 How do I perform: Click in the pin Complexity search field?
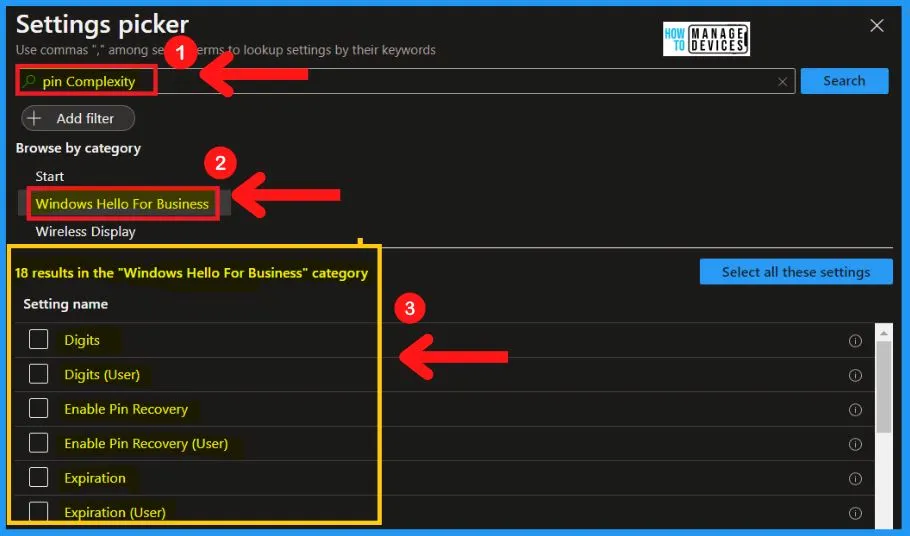coord(405,81)
